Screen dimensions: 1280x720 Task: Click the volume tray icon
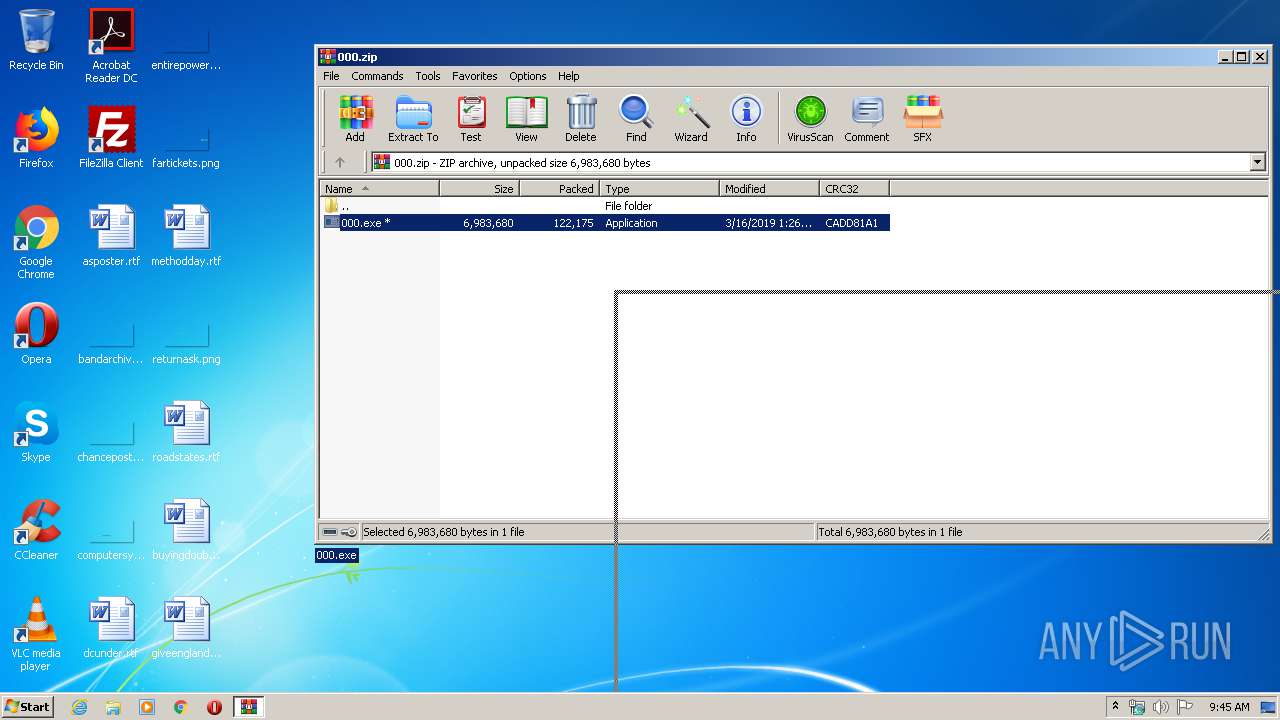coord(1161,707)
